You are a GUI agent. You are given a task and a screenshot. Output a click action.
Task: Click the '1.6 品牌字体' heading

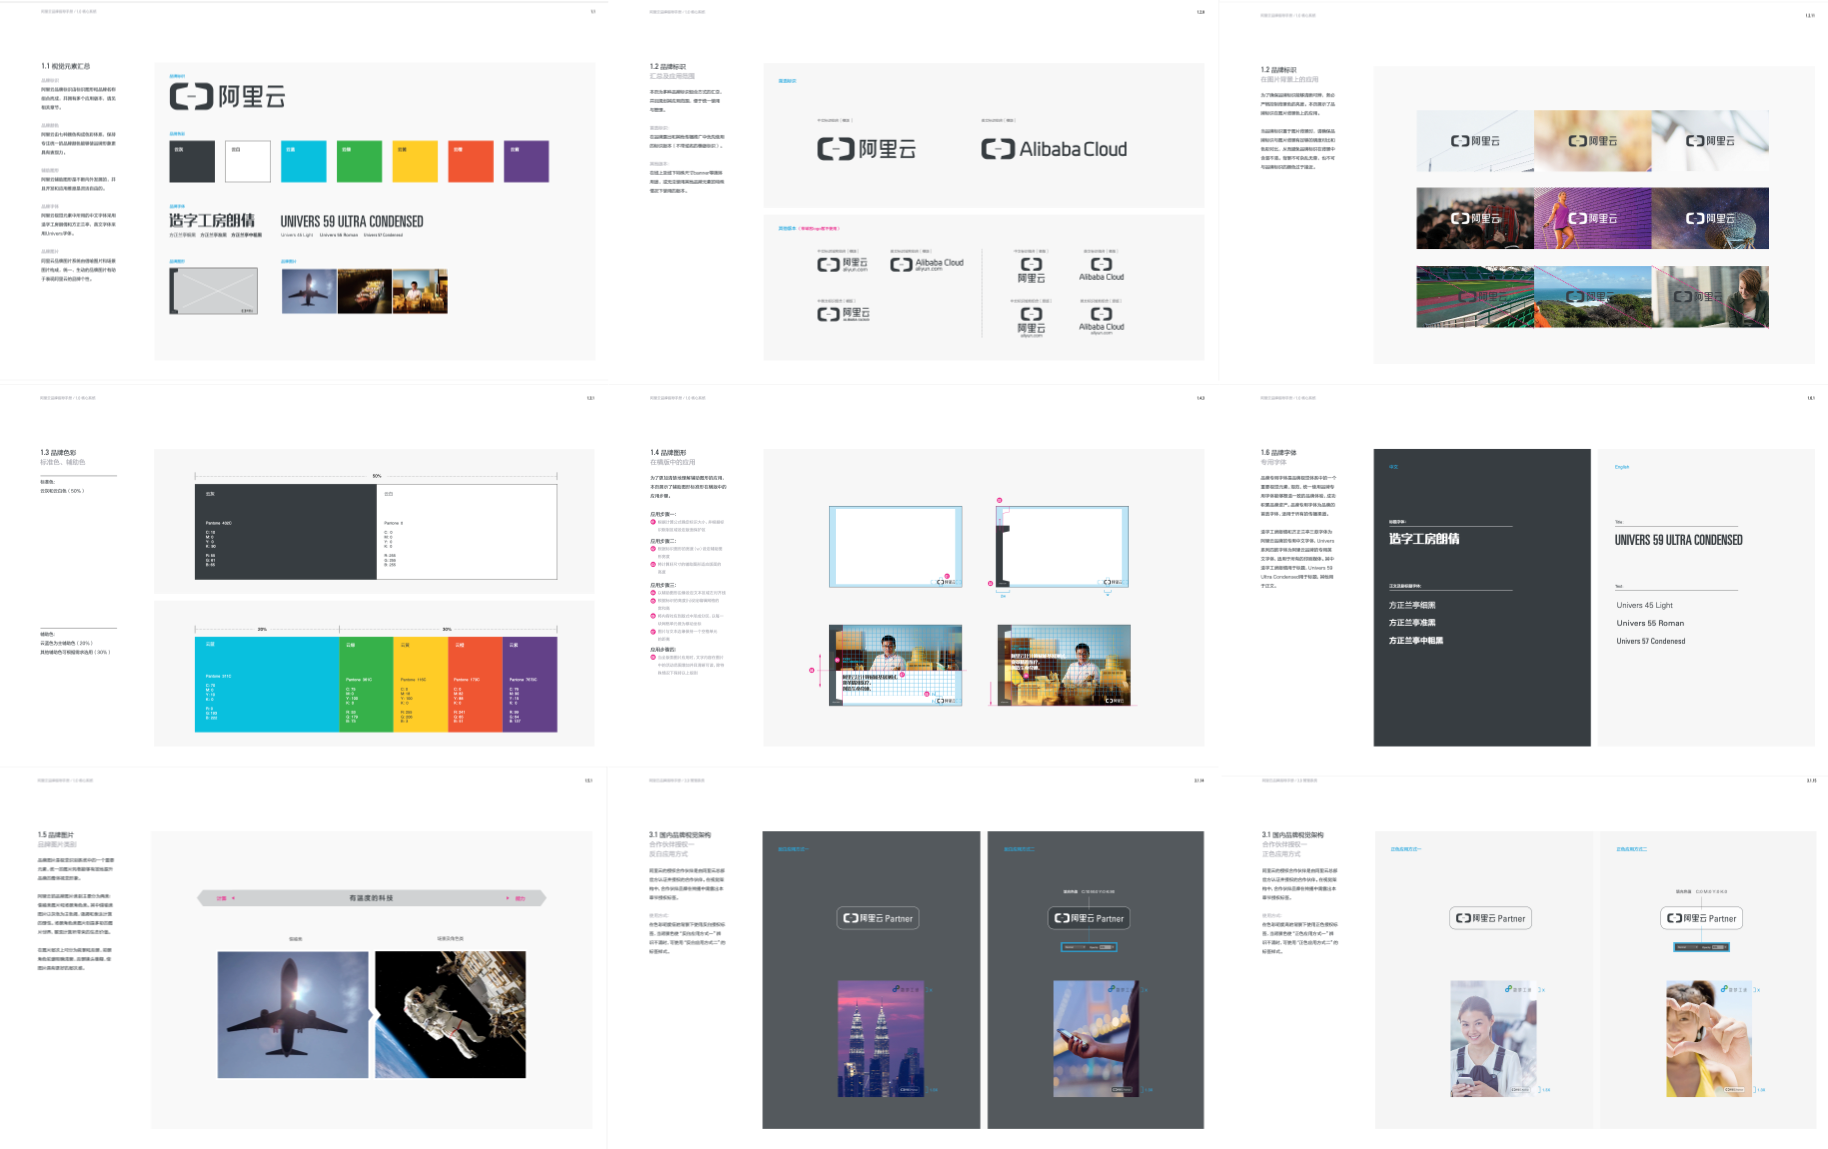(1279, 452)
